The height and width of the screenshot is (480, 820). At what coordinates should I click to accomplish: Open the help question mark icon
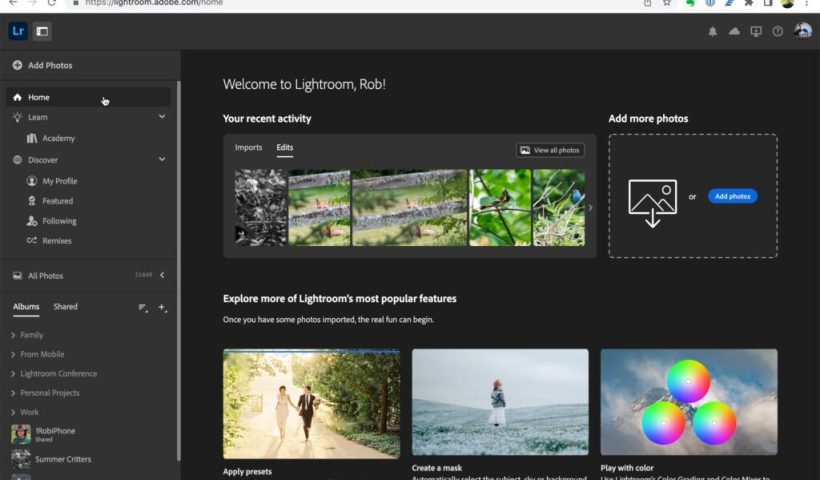[778, 32]
